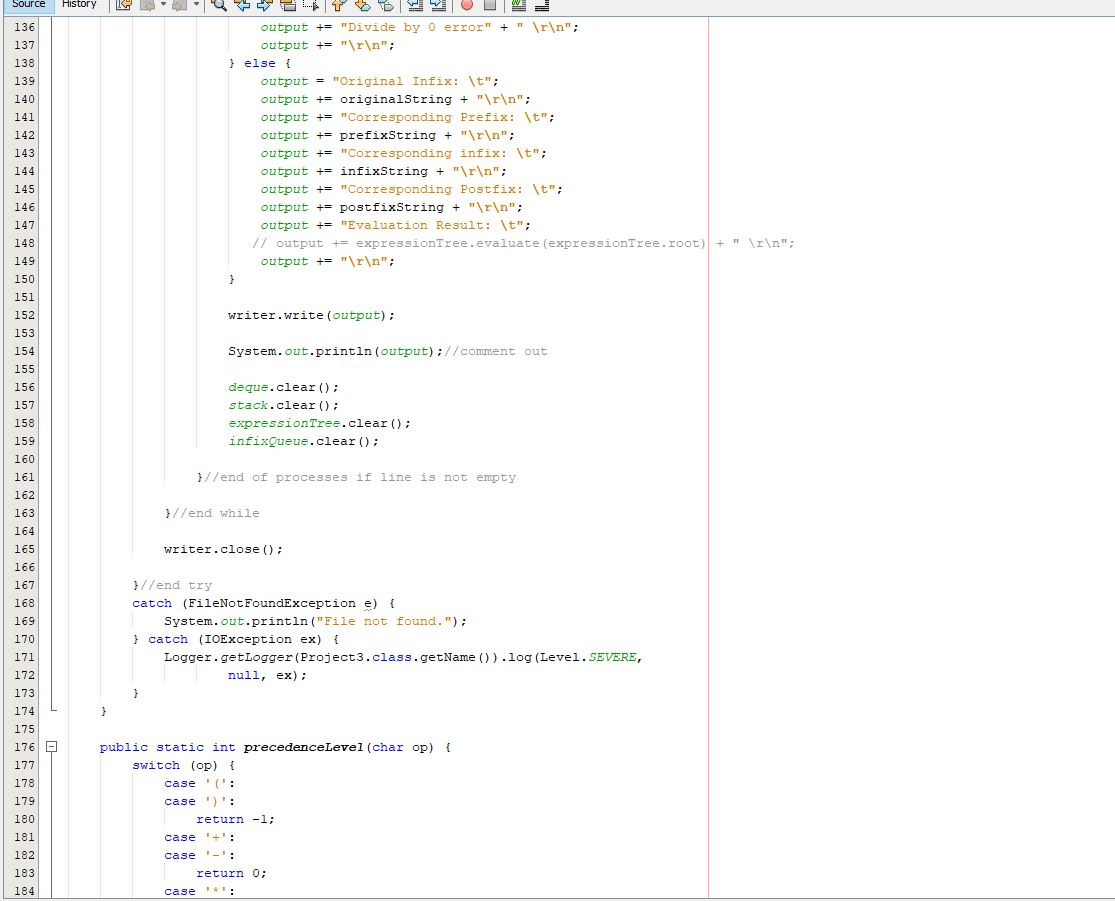
Task: Uncomment the selected lines using the toolbar icon
Action: point(542,5)
